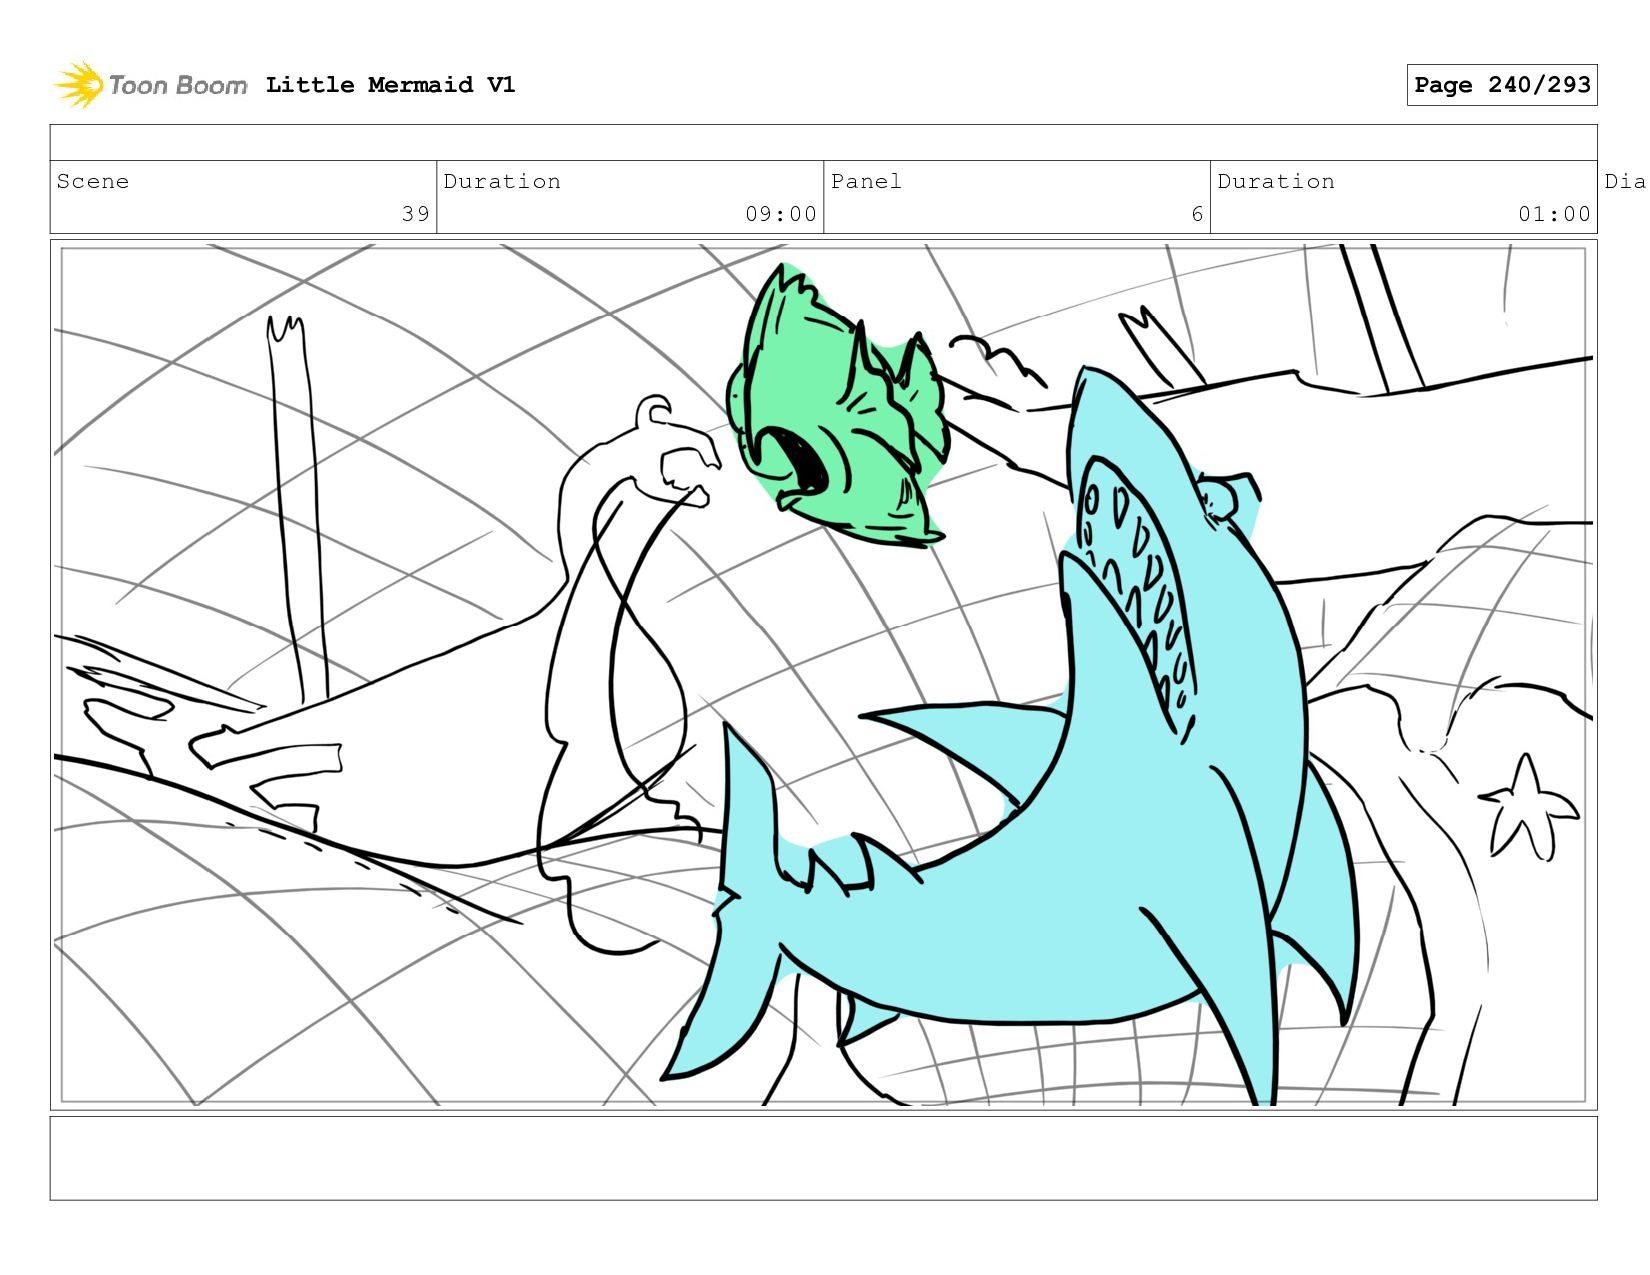Select the scene duration value '09:00'
The height and width of the screenshot is (1275, 1650).
click(x=781, y=214)
